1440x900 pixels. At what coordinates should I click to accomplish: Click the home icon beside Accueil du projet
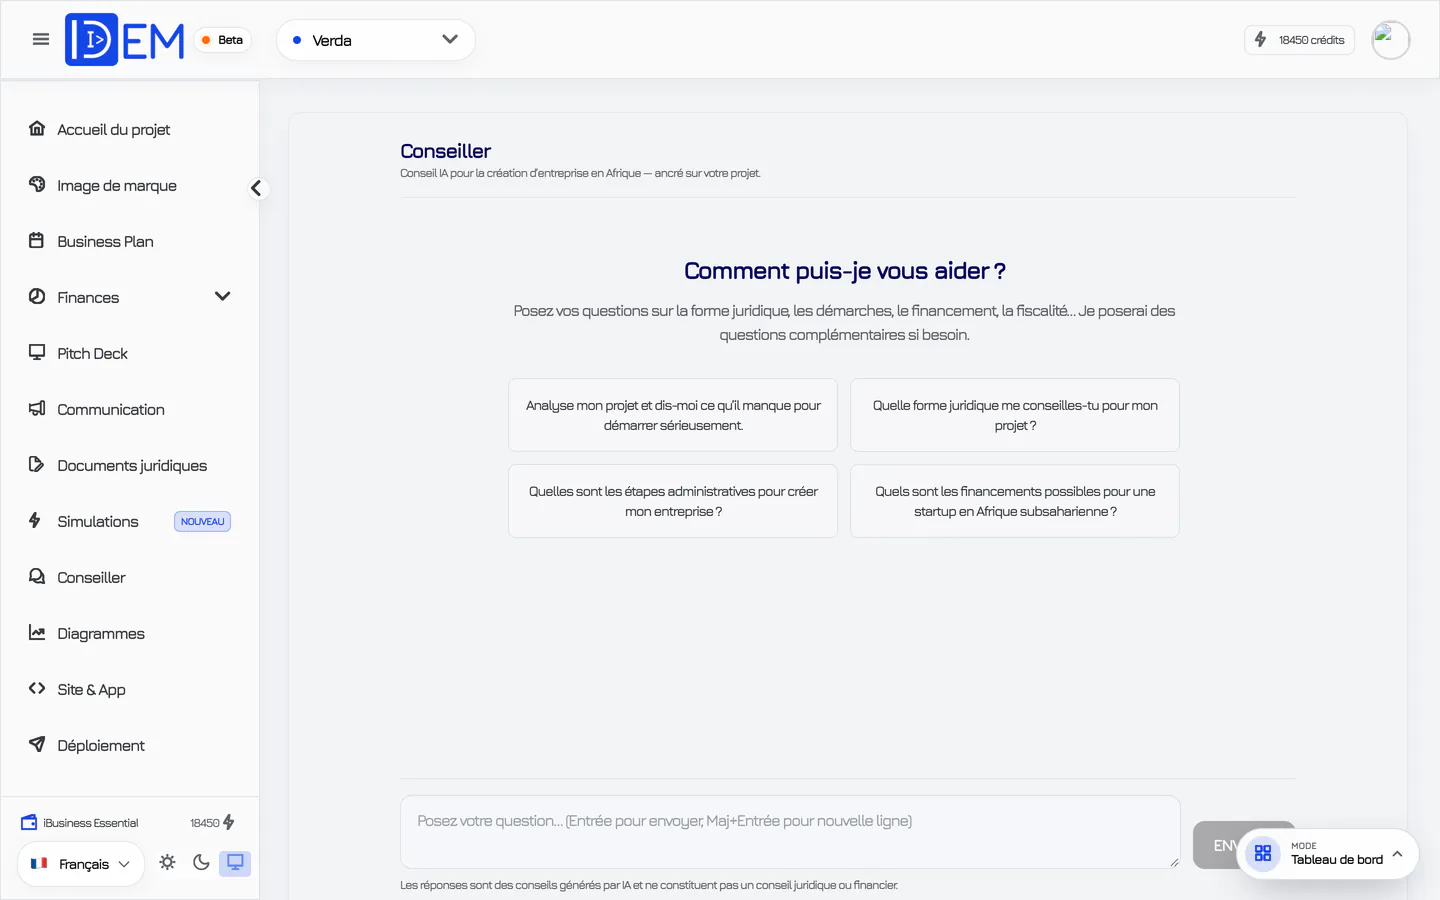tap(37, 128)
